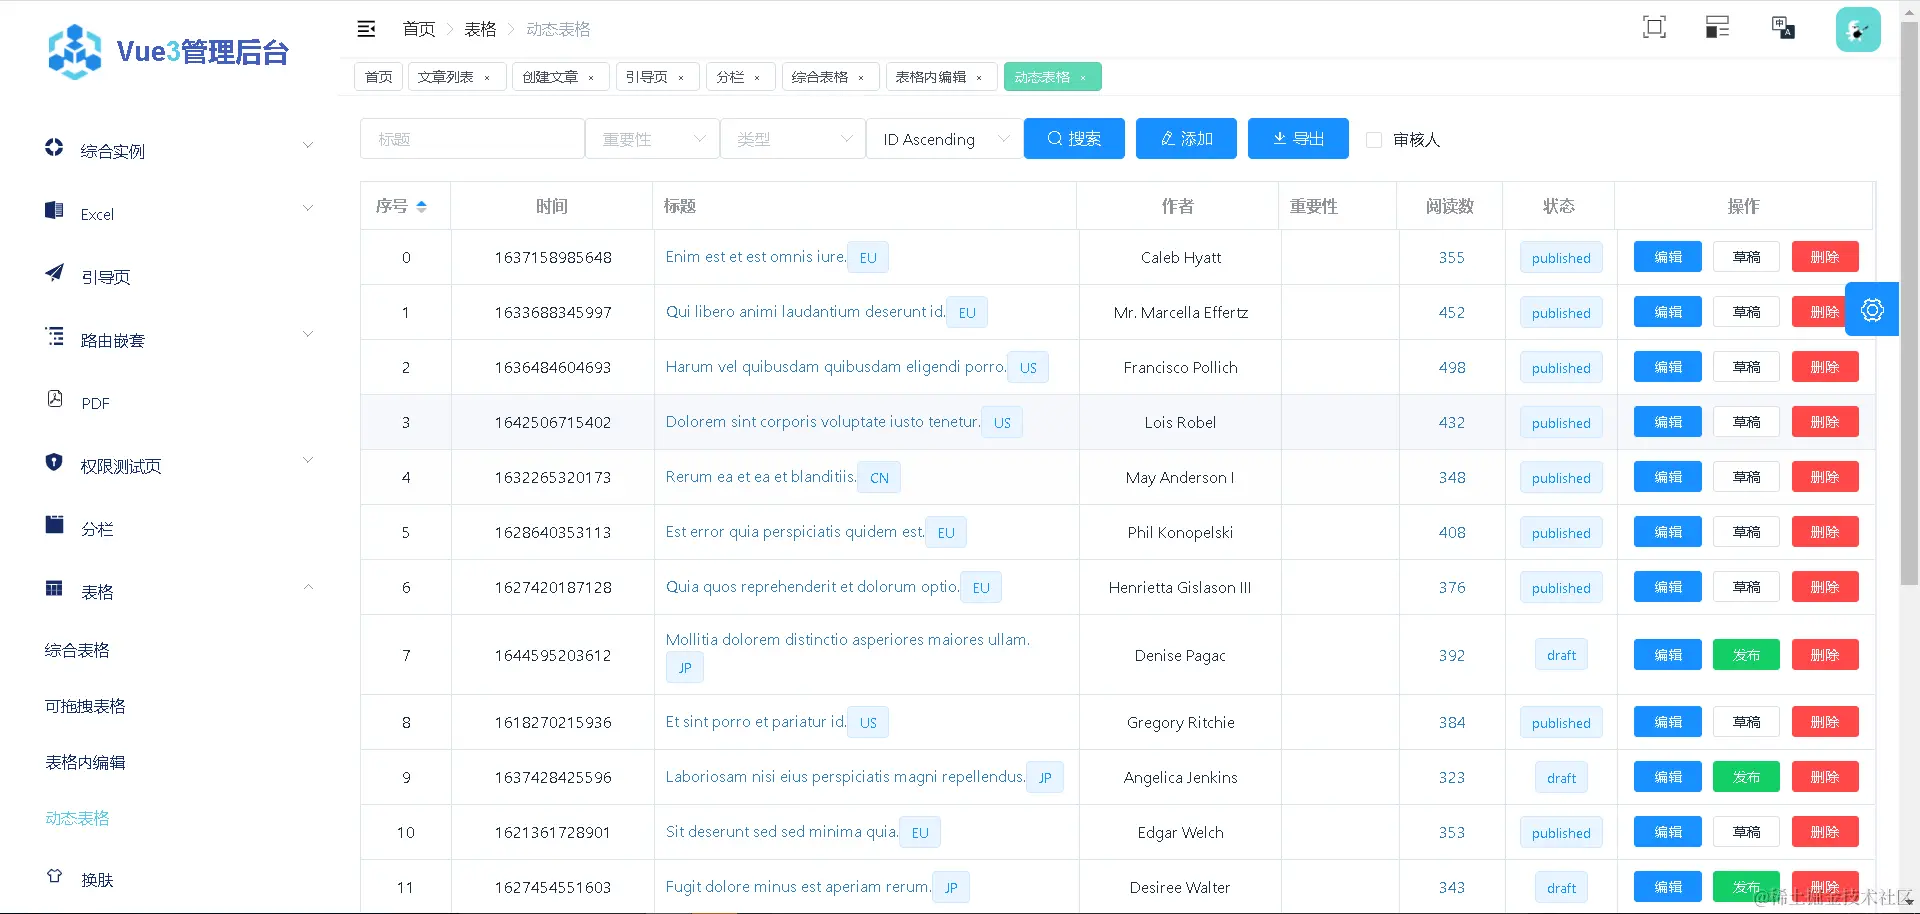Expand the Excel sidebar menu
The width and height of the screenshot is (1920, 914).
pos(308,208)
